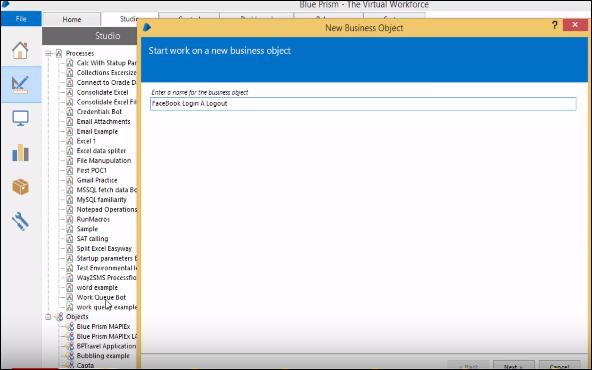The height and width of the screenshot is (370, 592).
Task: Open the System wrench tools icon
Action: [x=20, y=221]
